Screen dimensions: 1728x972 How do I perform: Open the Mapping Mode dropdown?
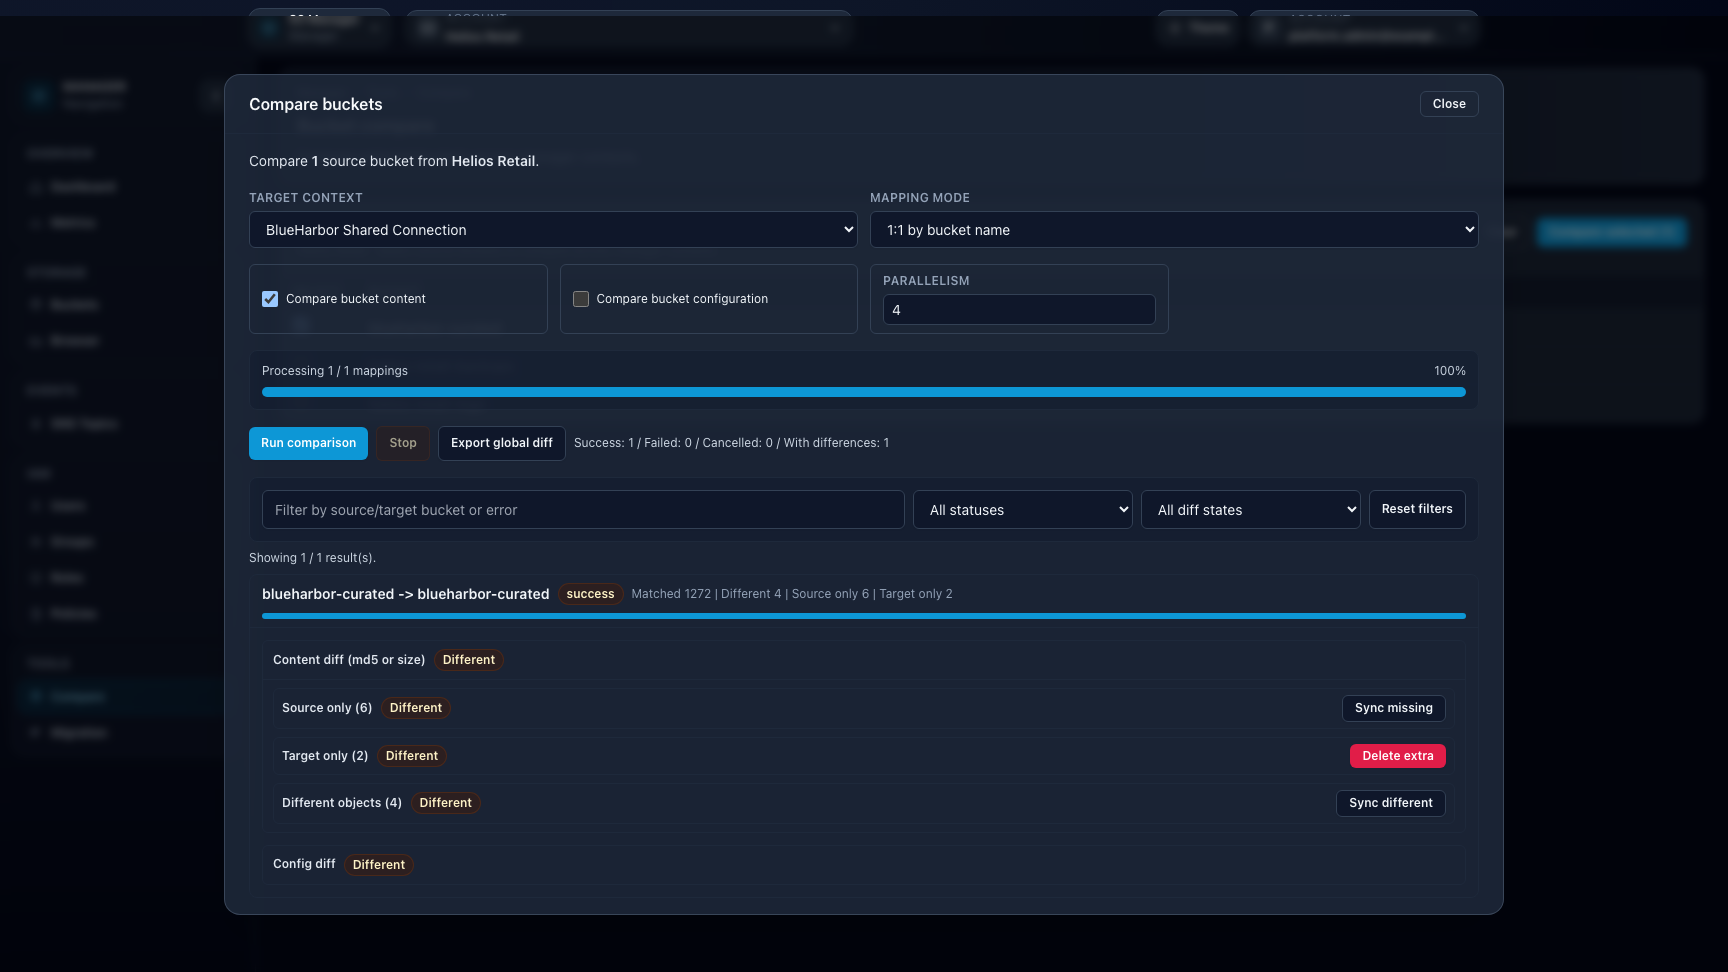[1172, 229]
